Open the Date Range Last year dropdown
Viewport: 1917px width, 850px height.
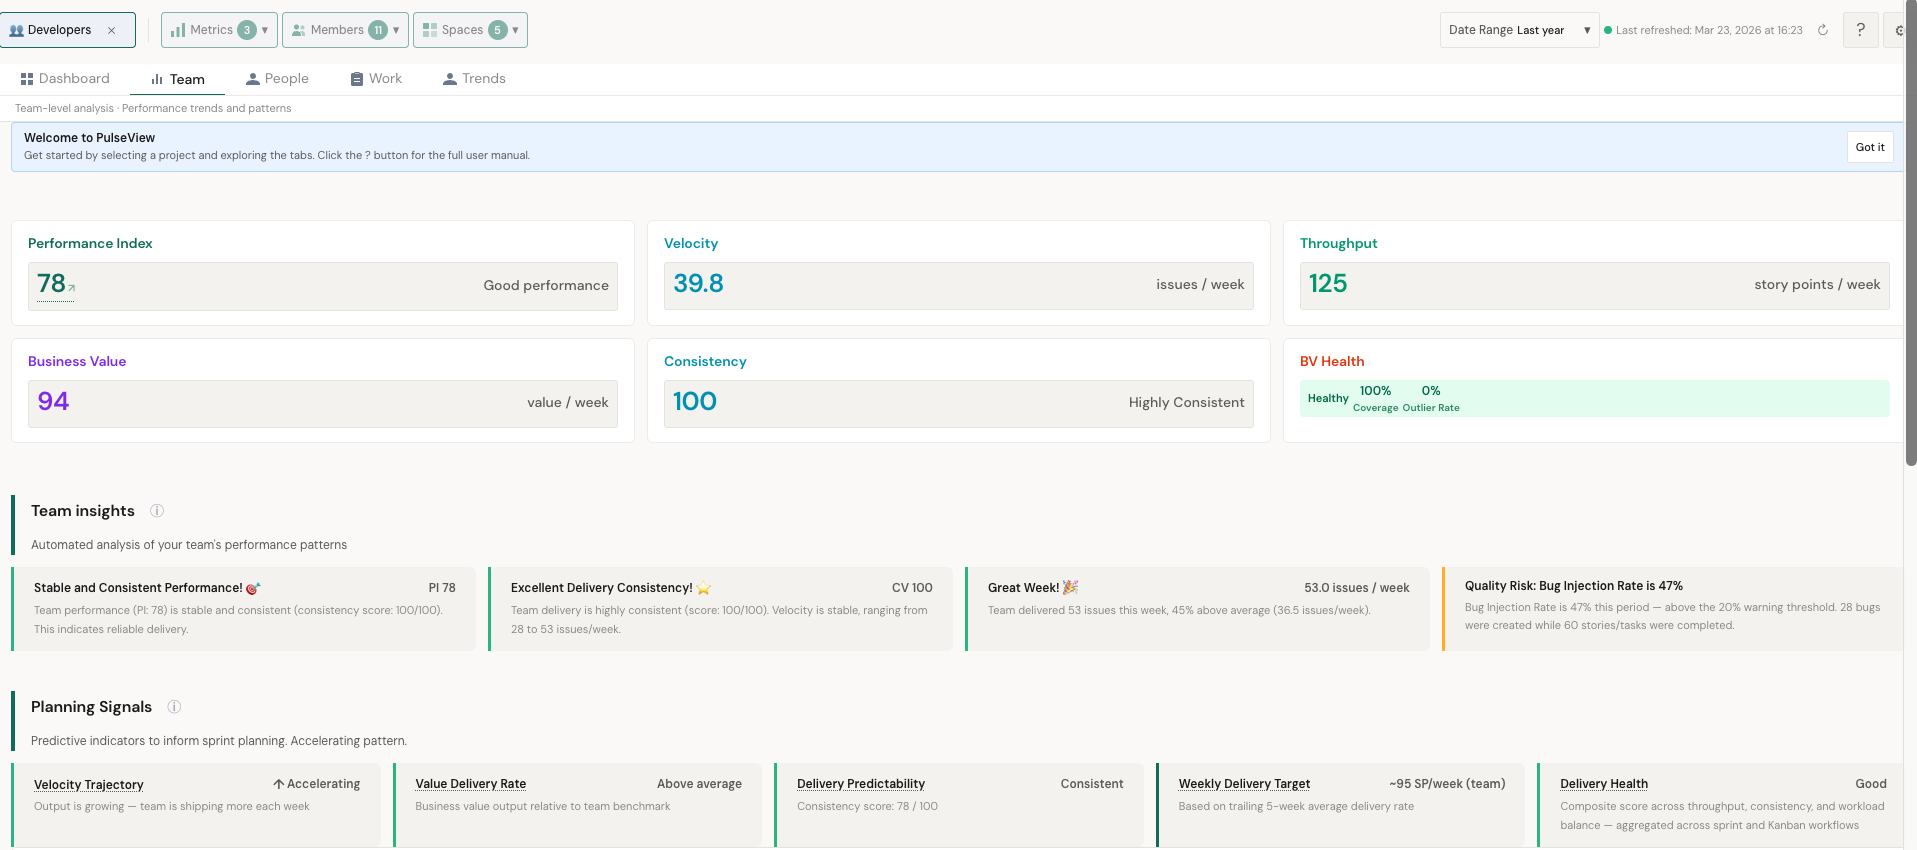point(1519,30)
